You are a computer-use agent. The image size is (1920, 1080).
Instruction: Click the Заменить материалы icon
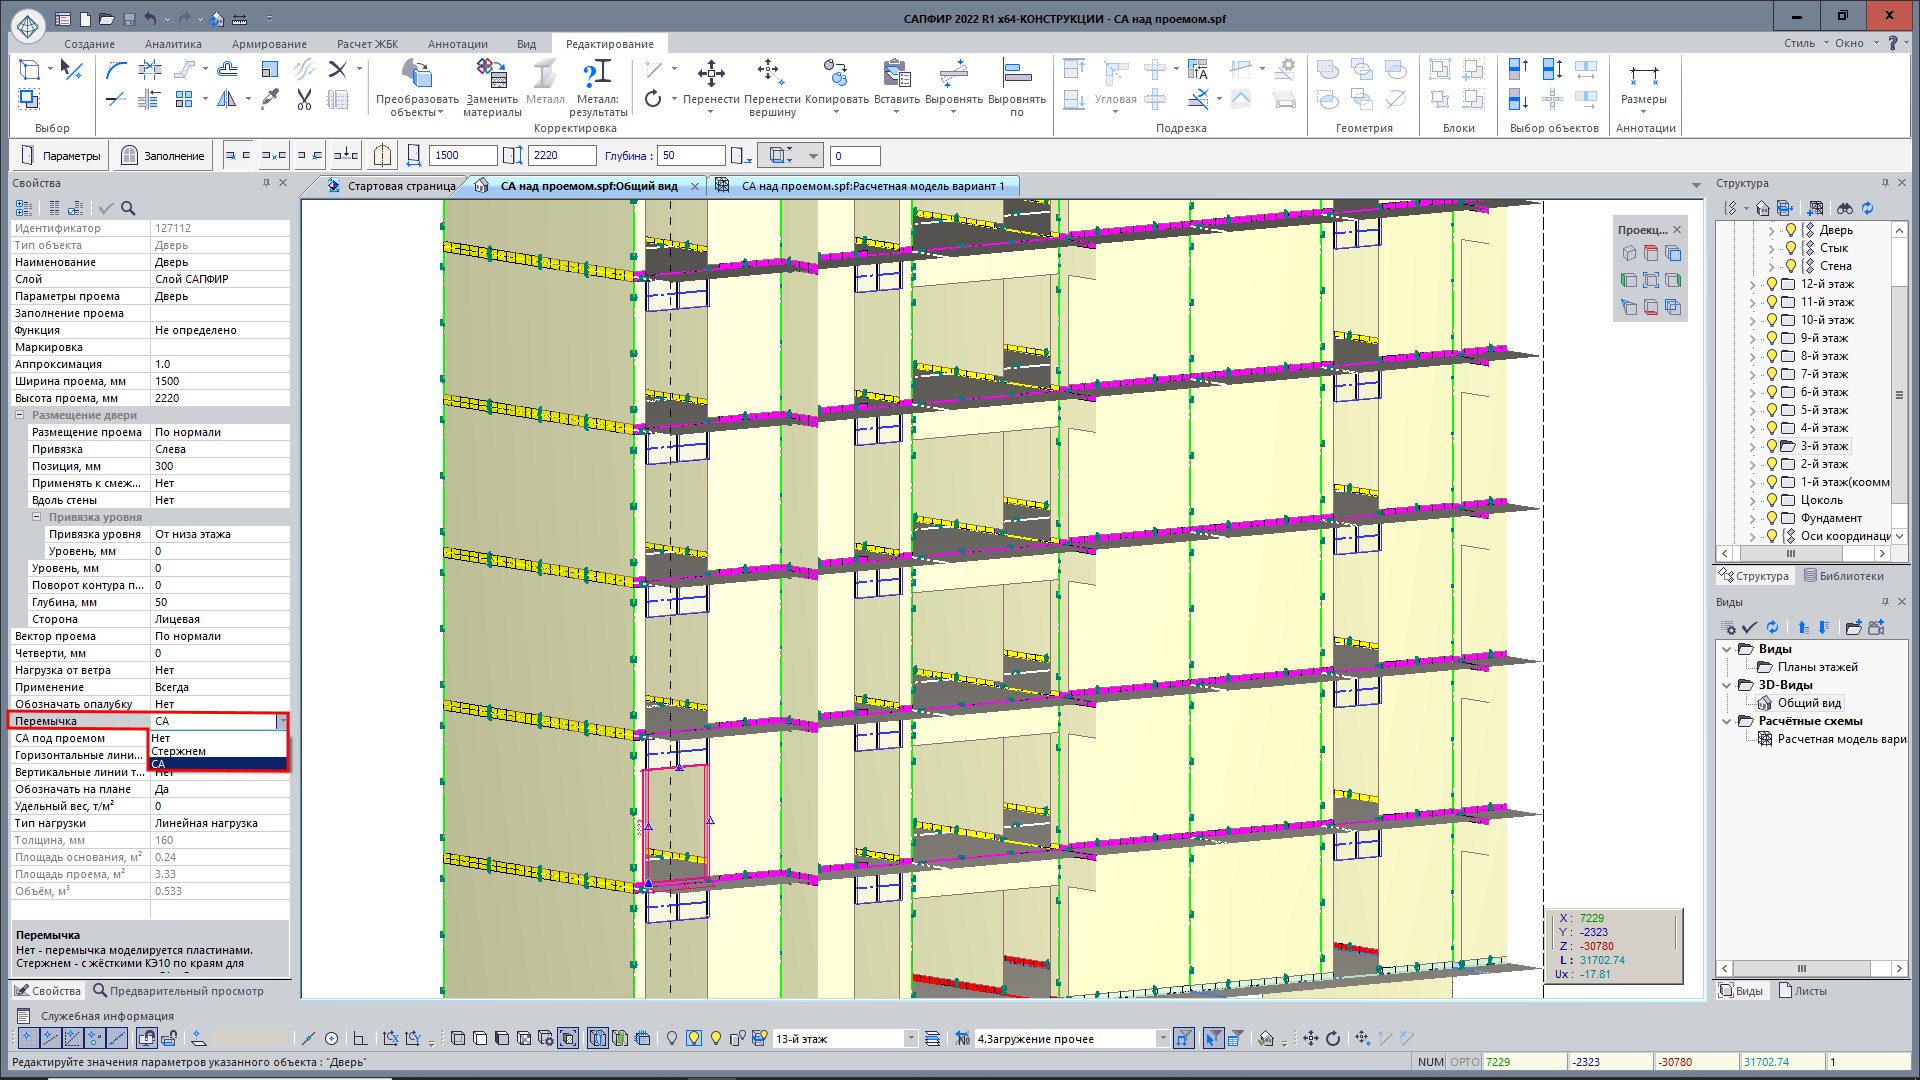pyautogui.click(x=491, y=73)
